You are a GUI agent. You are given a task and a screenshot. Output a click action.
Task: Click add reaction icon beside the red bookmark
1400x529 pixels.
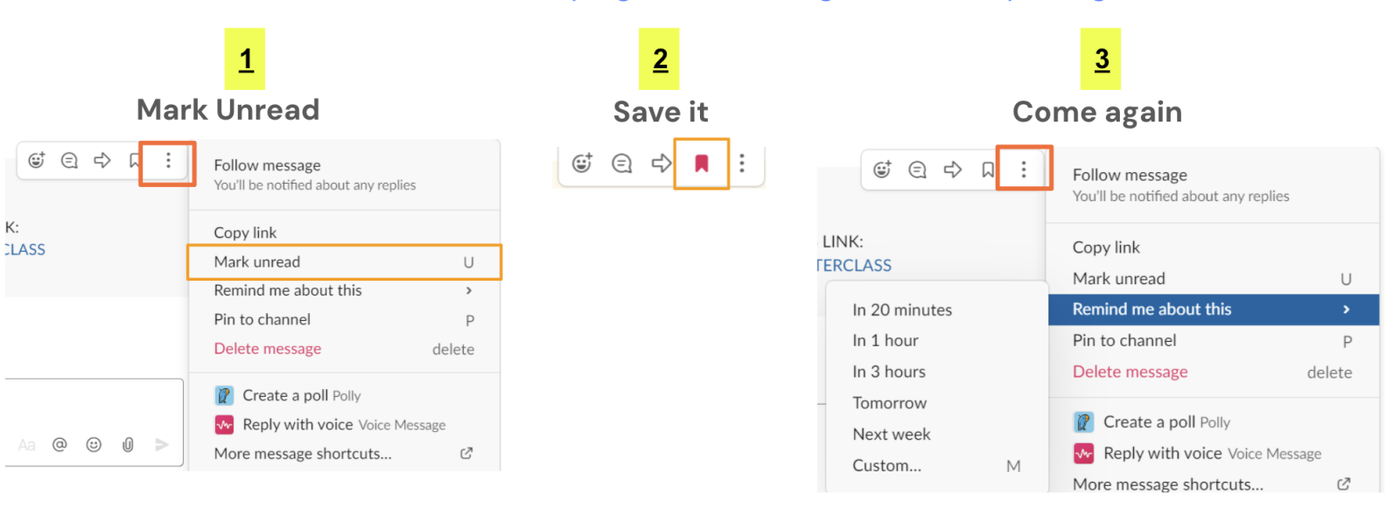pyautogui.click(x=582, y=163)
